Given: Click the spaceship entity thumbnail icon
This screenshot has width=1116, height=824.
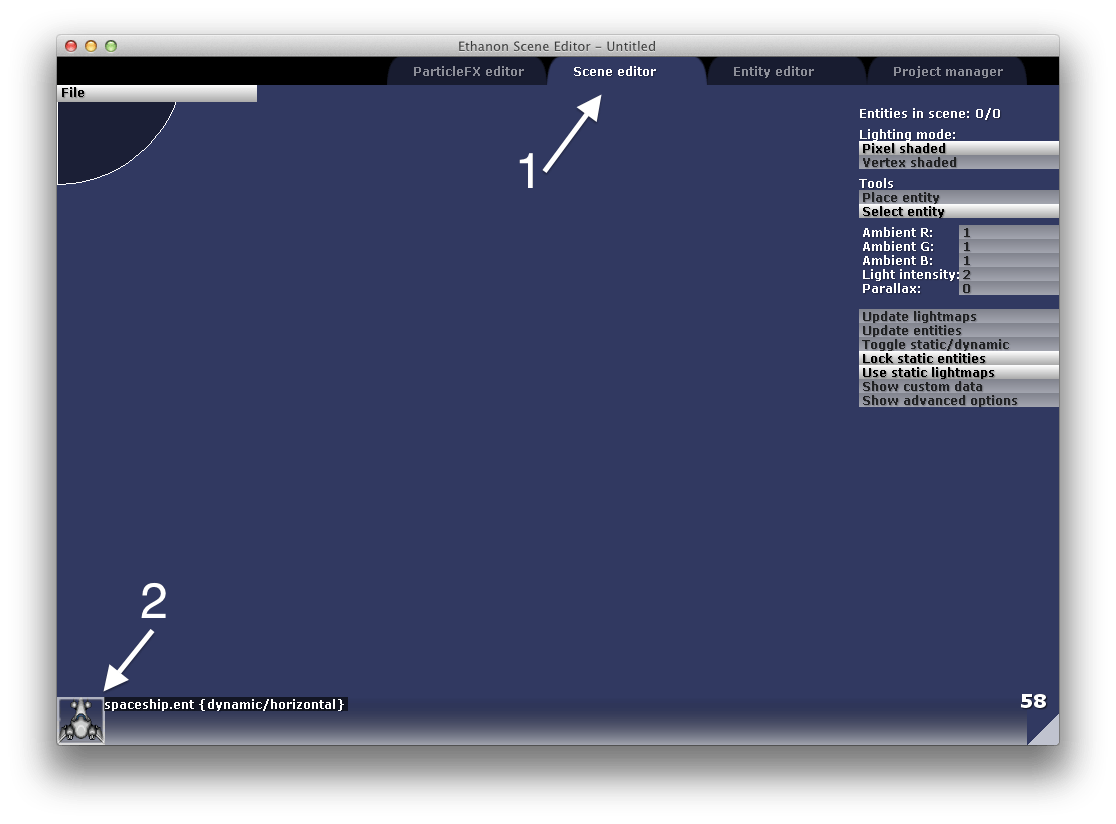Looking at the screenshot, I should pyautogui.click(x=81, y=720).
